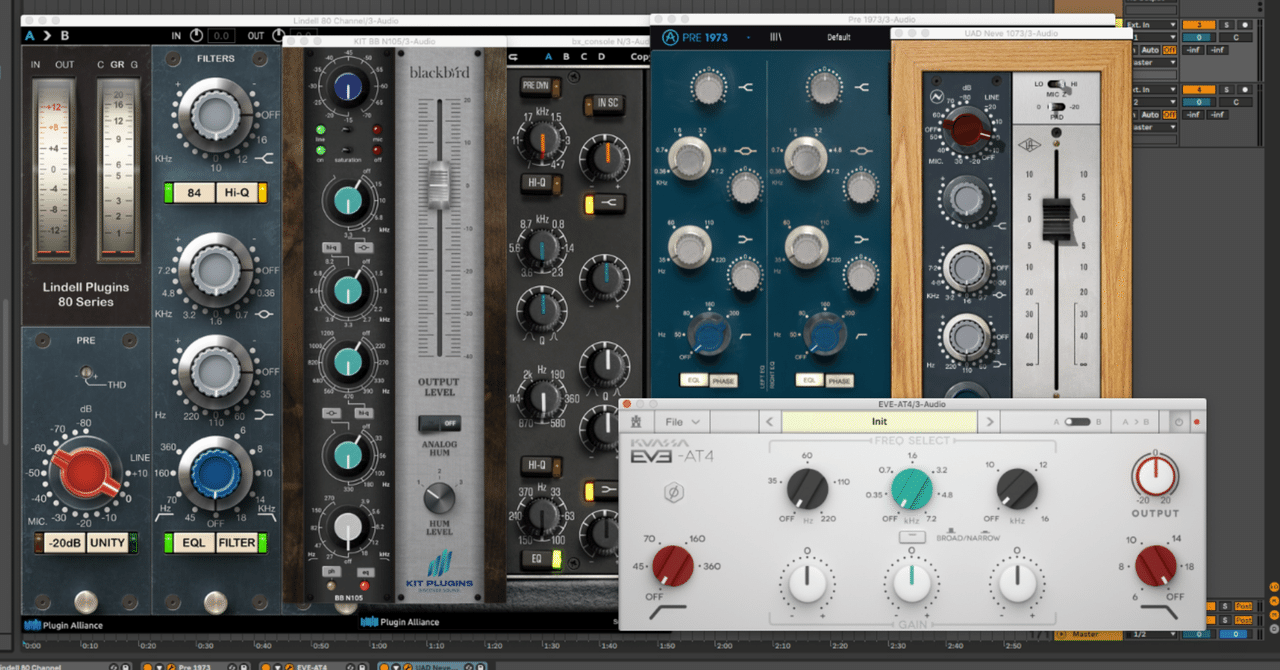Select setting A in bx_console N header
This screenshot has width=1280, height=670.
pos(548,57)
